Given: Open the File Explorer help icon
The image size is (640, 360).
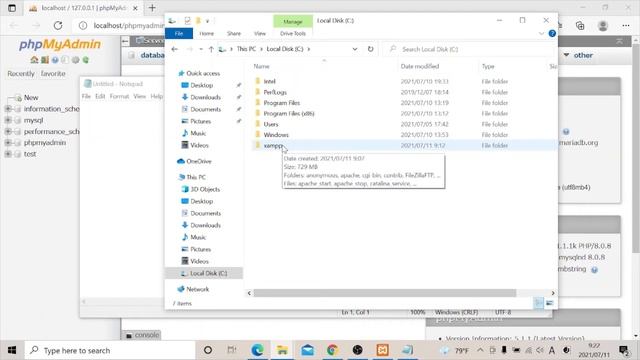Looking at the screenshot, I should click(552, 33).
